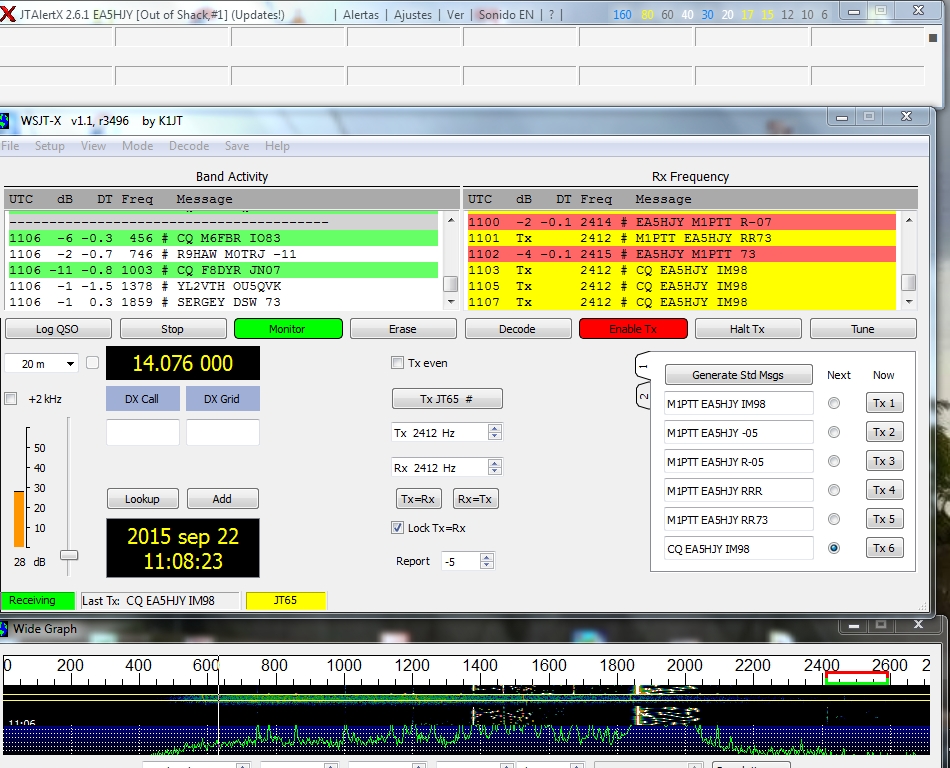Click the Lookup button
Screen dimensions: 950x768
pyautogui.click(x=142, y=499)
